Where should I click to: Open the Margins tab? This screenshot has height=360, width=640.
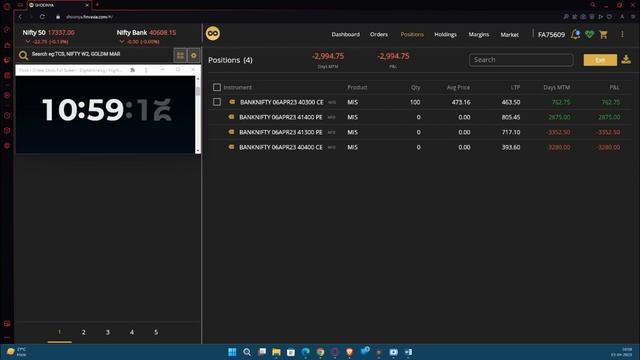point(479,34)
